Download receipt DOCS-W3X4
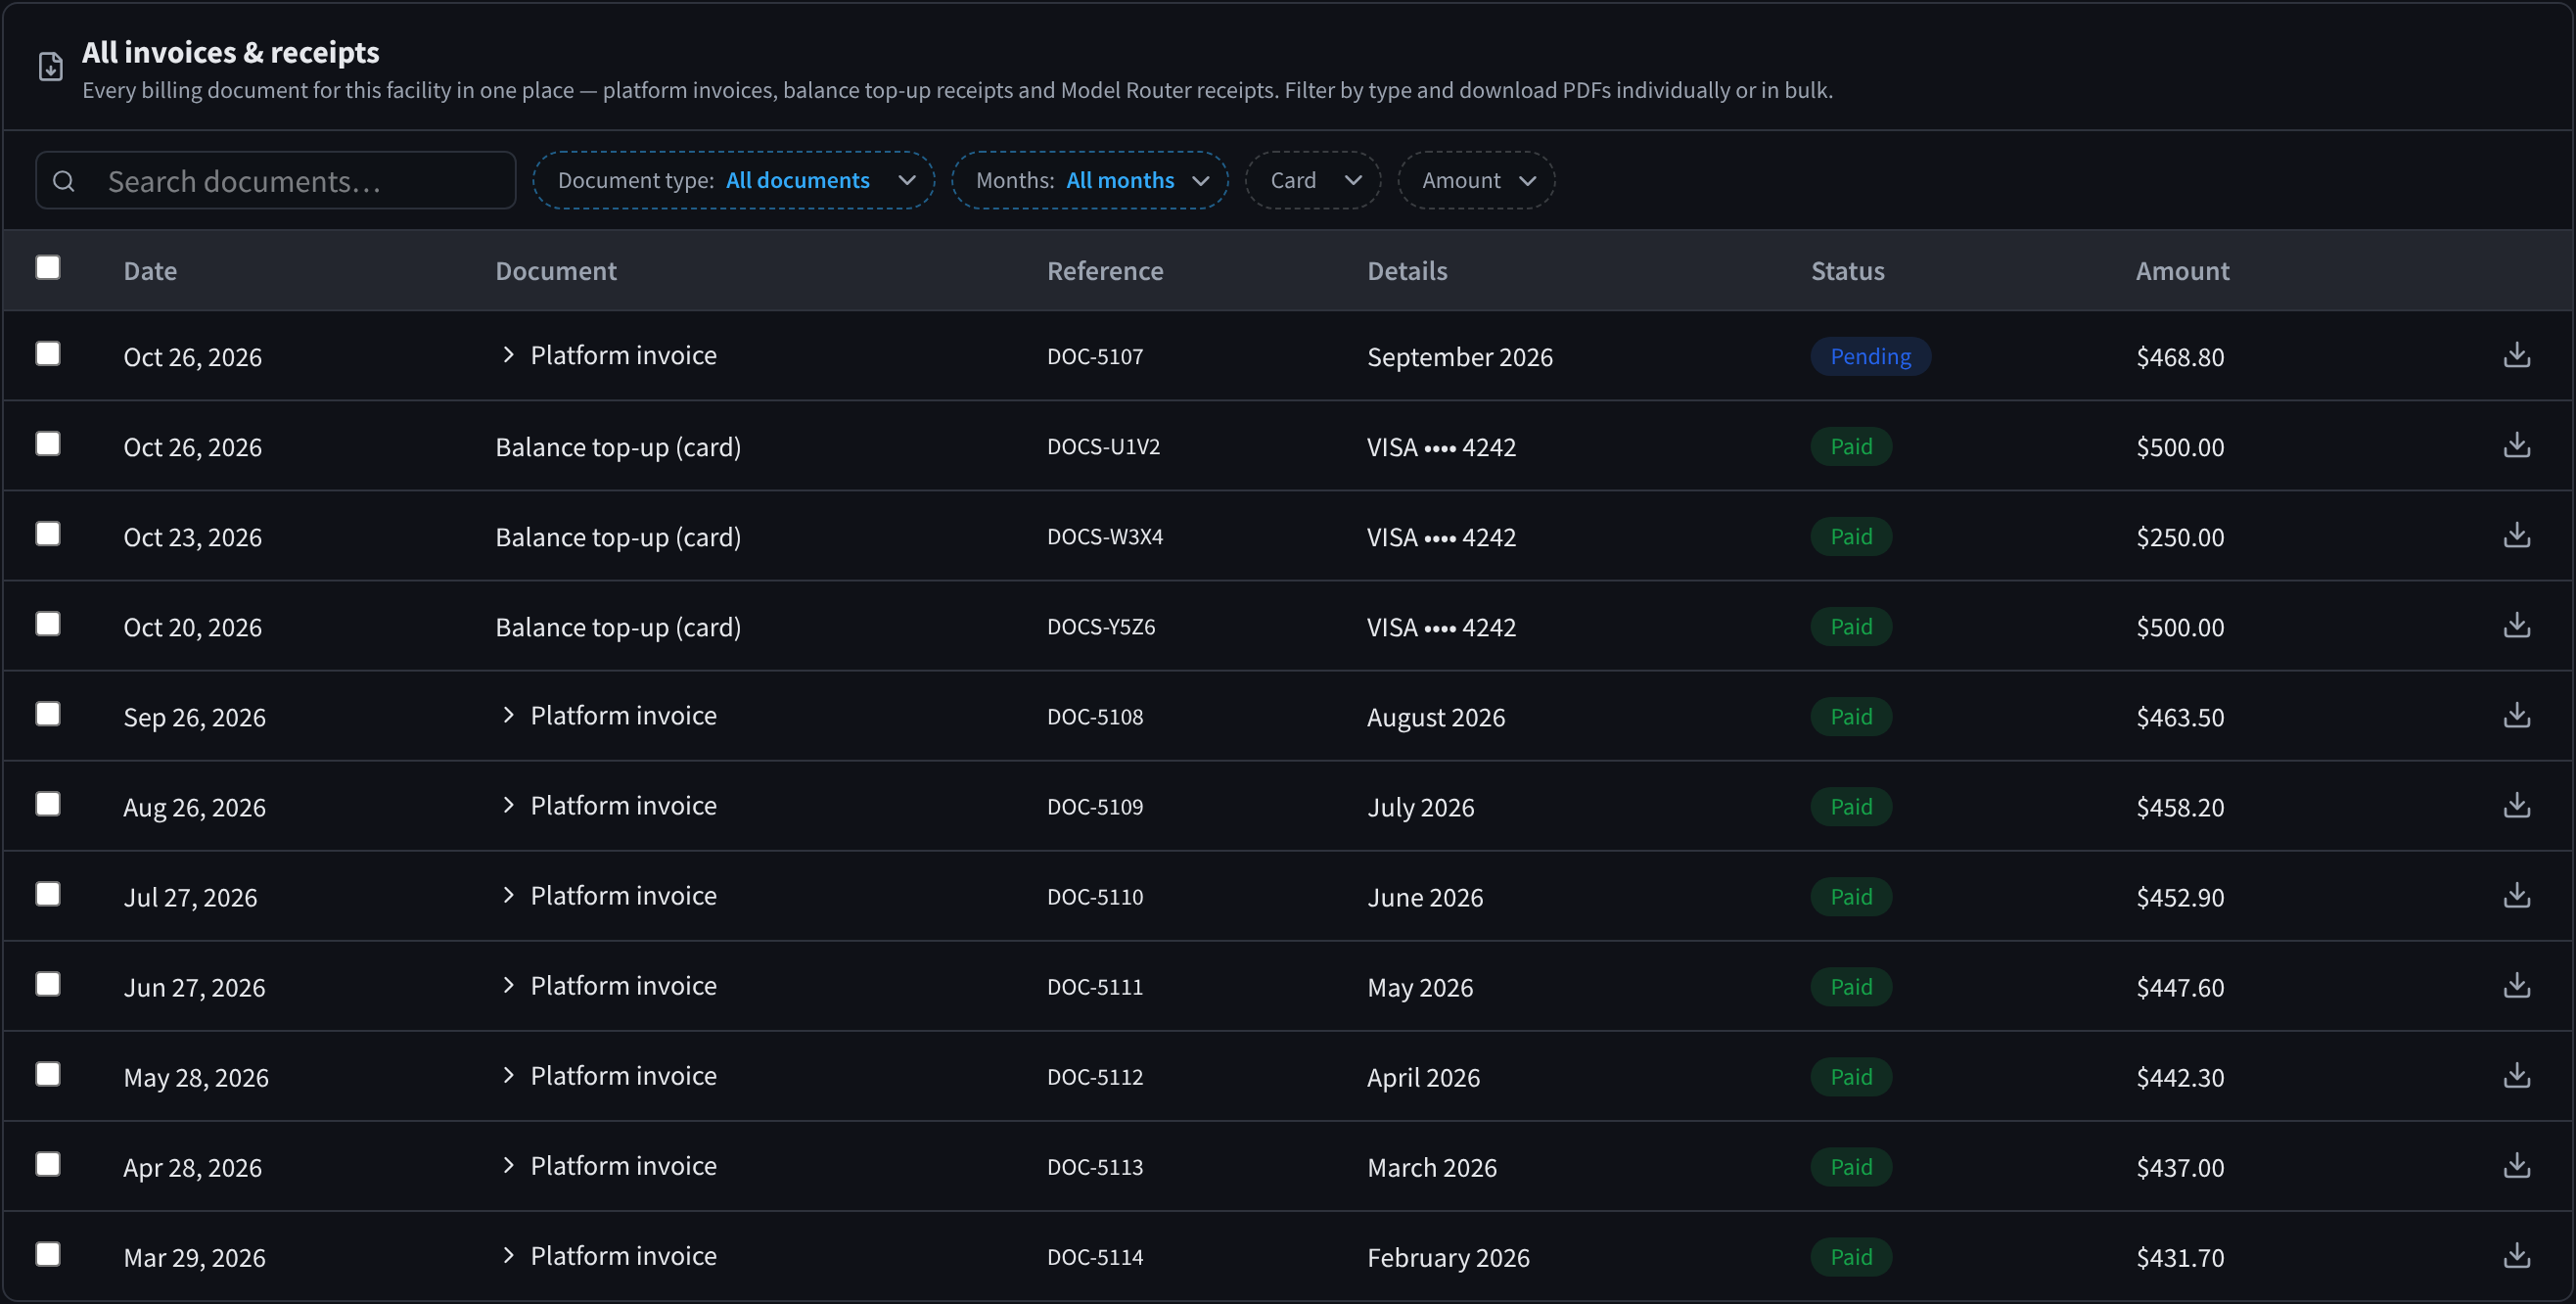The image size is (2576, 1304). 2516,535
